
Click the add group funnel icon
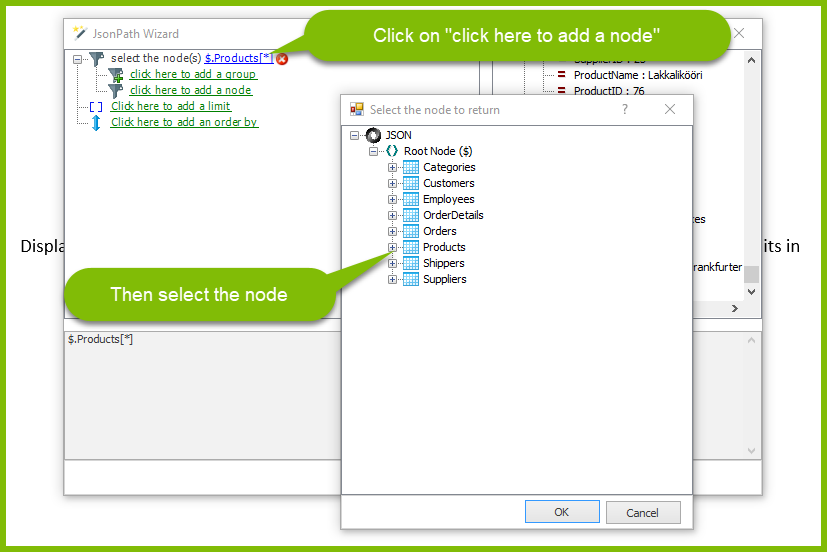coord(116,75)
